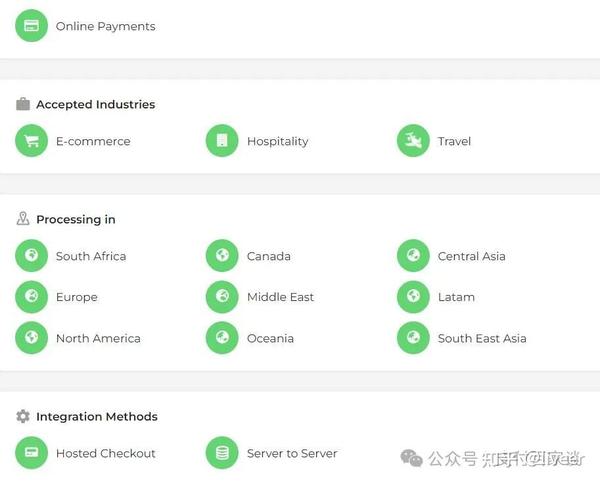Click the Server to Server label

[x=292, y=454]
